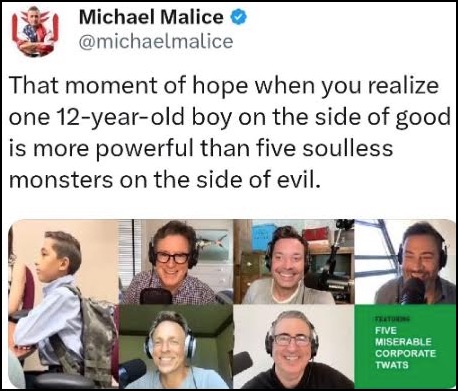Click the green caption panel
This screenshot has height=391, width=458.
pos(405,347)
